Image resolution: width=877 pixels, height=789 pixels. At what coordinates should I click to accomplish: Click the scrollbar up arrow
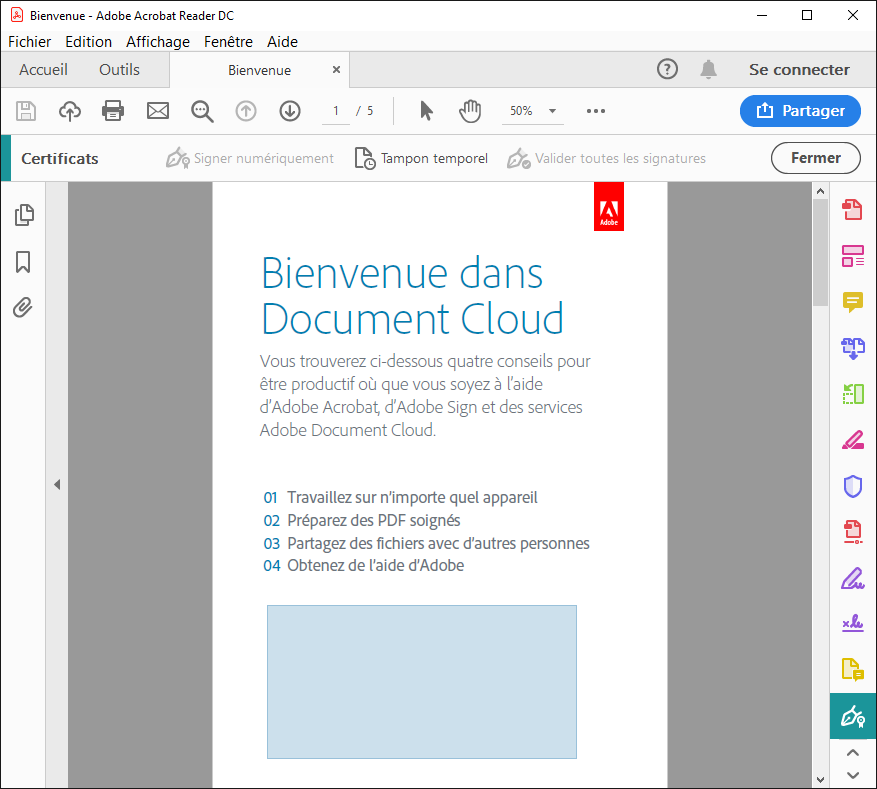(x=820, y=191)
